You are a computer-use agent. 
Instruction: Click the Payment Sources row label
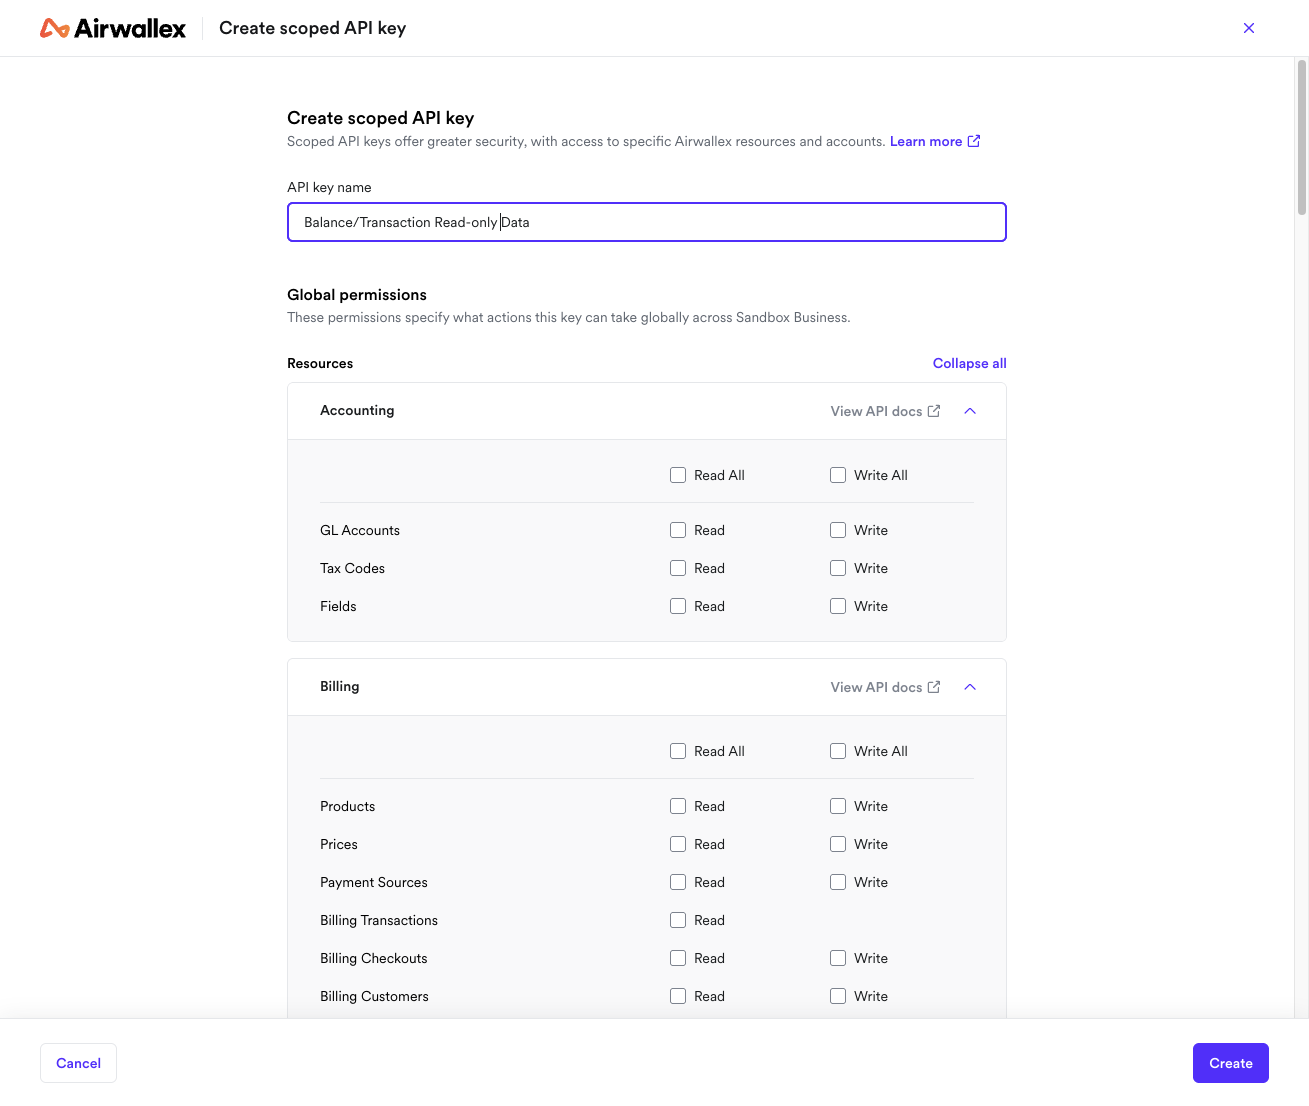pos(374,882)
